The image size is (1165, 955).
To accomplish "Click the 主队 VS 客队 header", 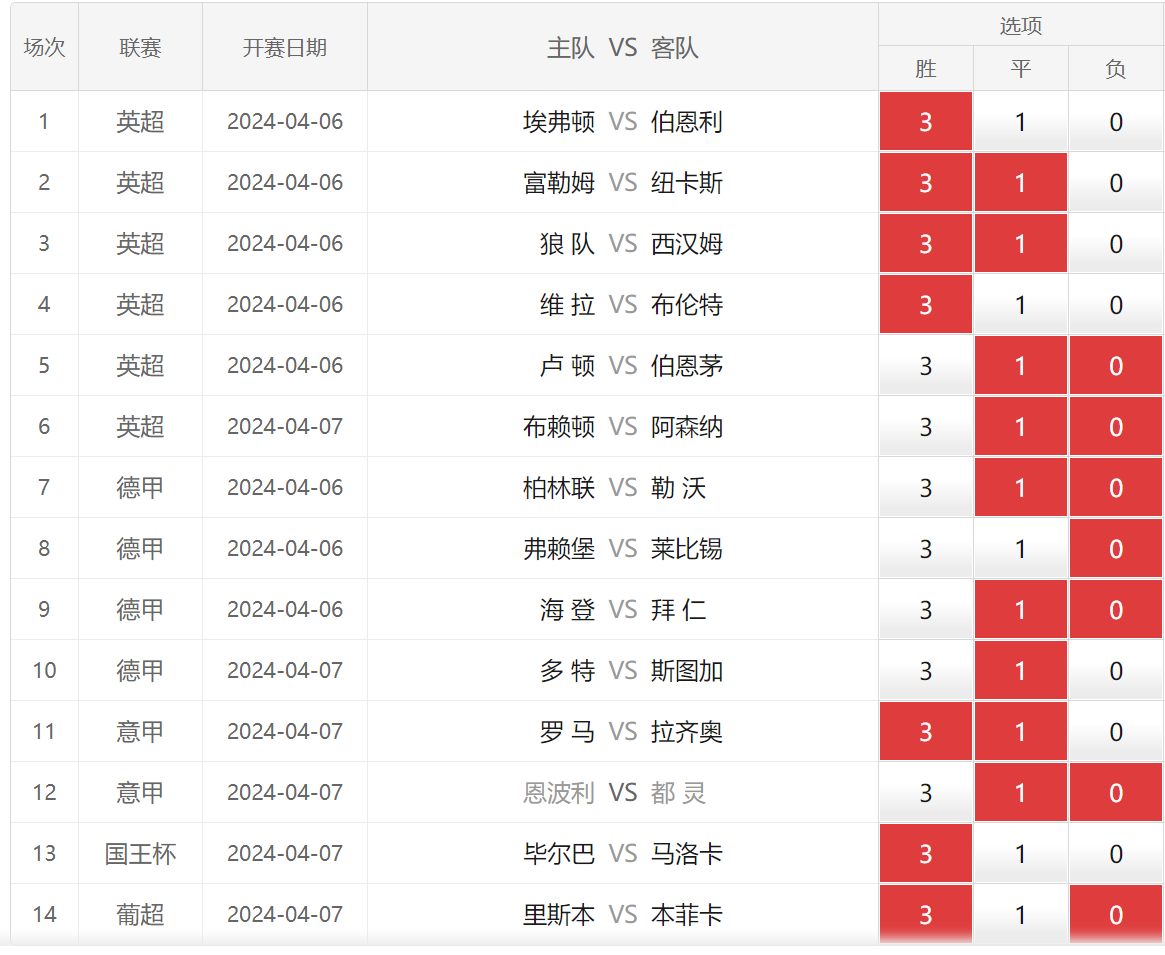I will [623, 48].
